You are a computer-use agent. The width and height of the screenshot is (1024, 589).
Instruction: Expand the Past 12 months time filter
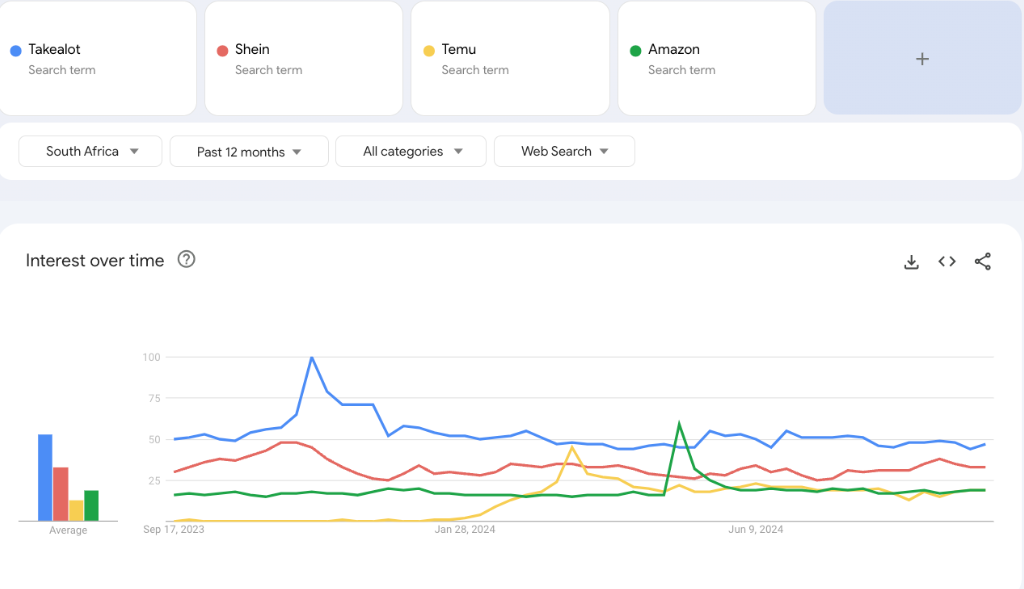(249, 152)
